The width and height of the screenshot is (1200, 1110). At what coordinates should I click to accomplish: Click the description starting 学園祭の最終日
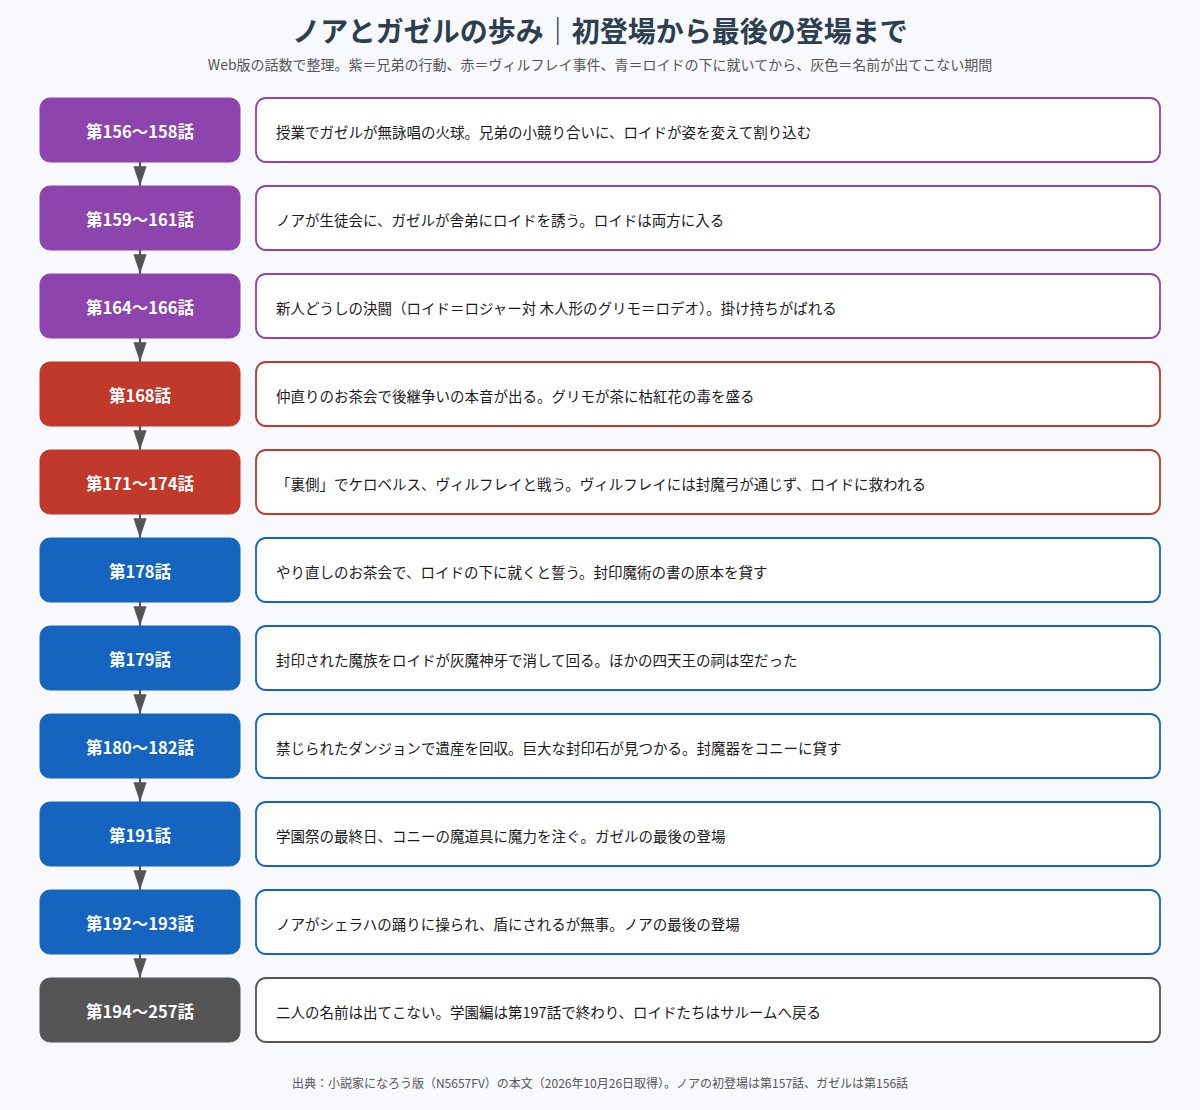[708, 834]
